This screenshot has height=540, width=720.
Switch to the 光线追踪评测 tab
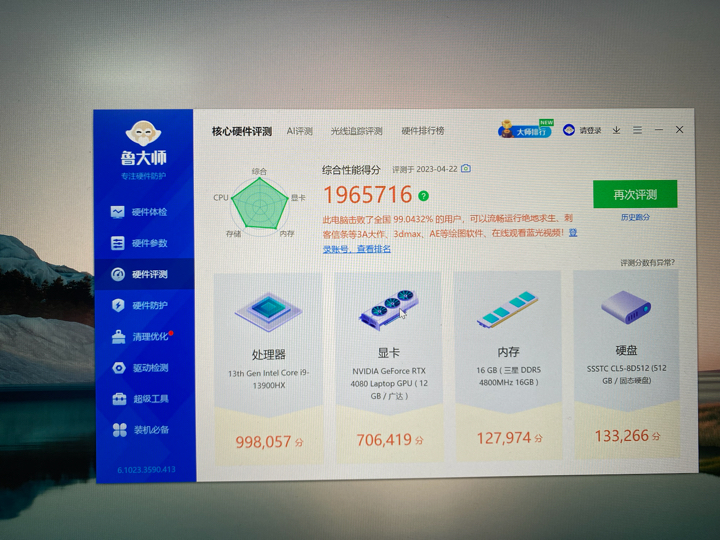point(356,131)
